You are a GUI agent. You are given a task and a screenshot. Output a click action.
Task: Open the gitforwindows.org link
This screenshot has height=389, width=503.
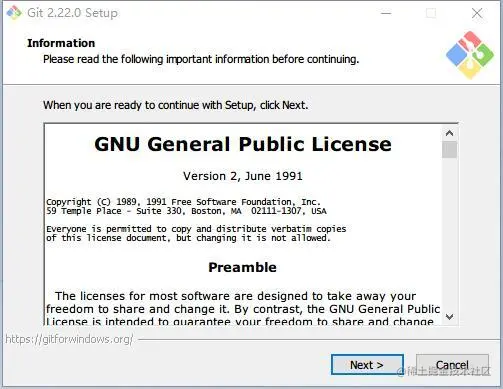pos(69,339)
